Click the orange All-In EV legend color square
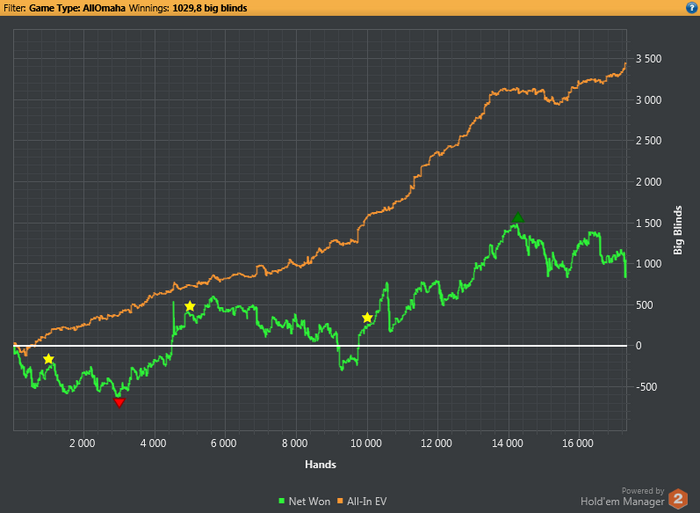700x513 pixels. [x=340, y=501]
